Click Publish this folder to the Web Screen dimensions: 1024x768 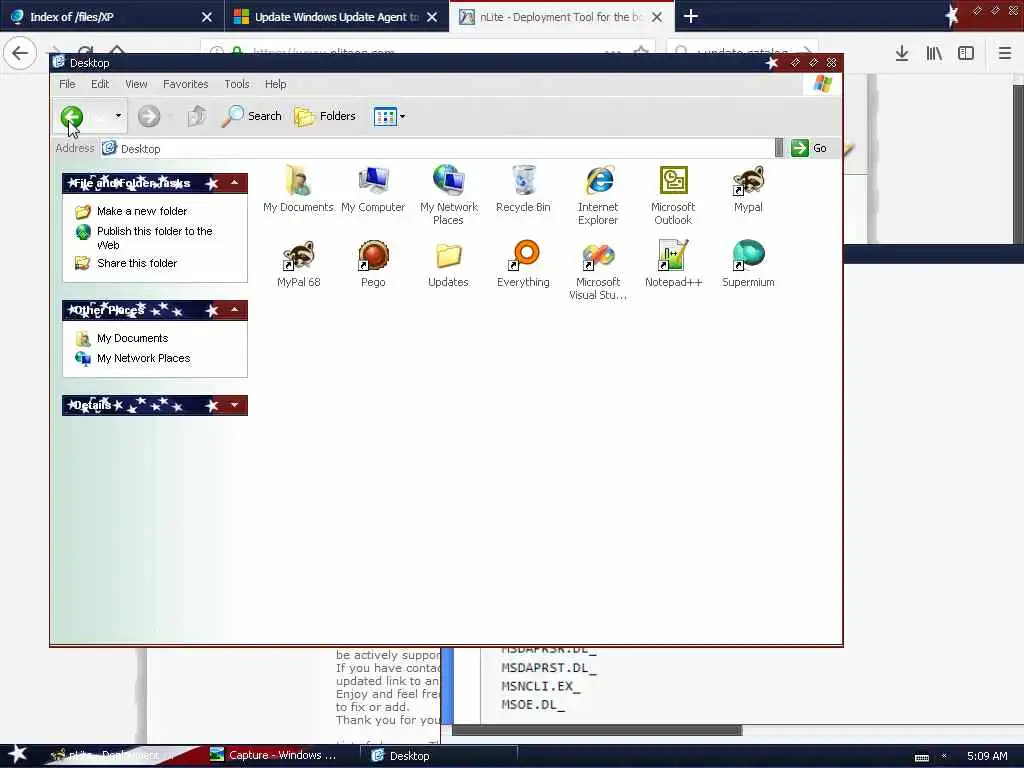(155, 238)
